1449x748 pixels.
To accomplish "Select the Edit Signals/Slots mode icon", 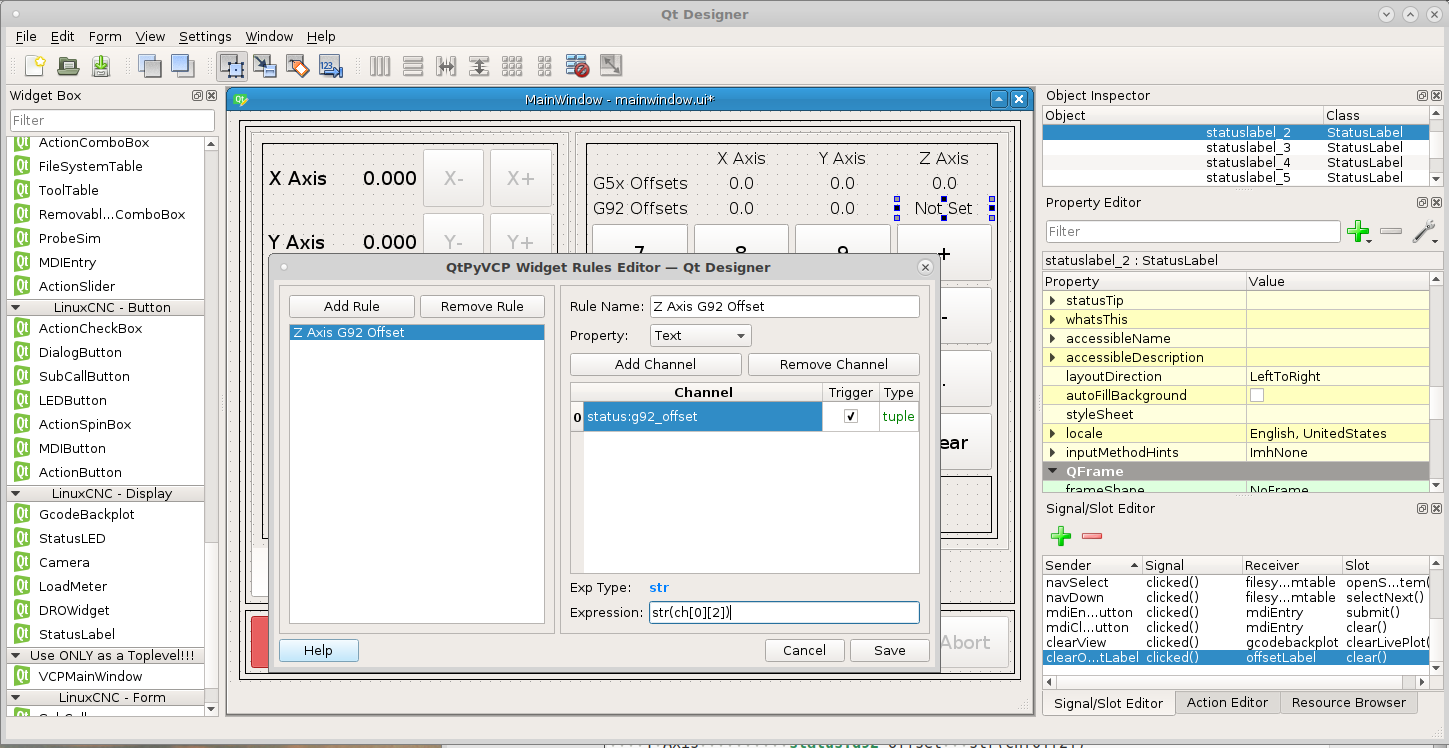I will click(x=265, y=66).
